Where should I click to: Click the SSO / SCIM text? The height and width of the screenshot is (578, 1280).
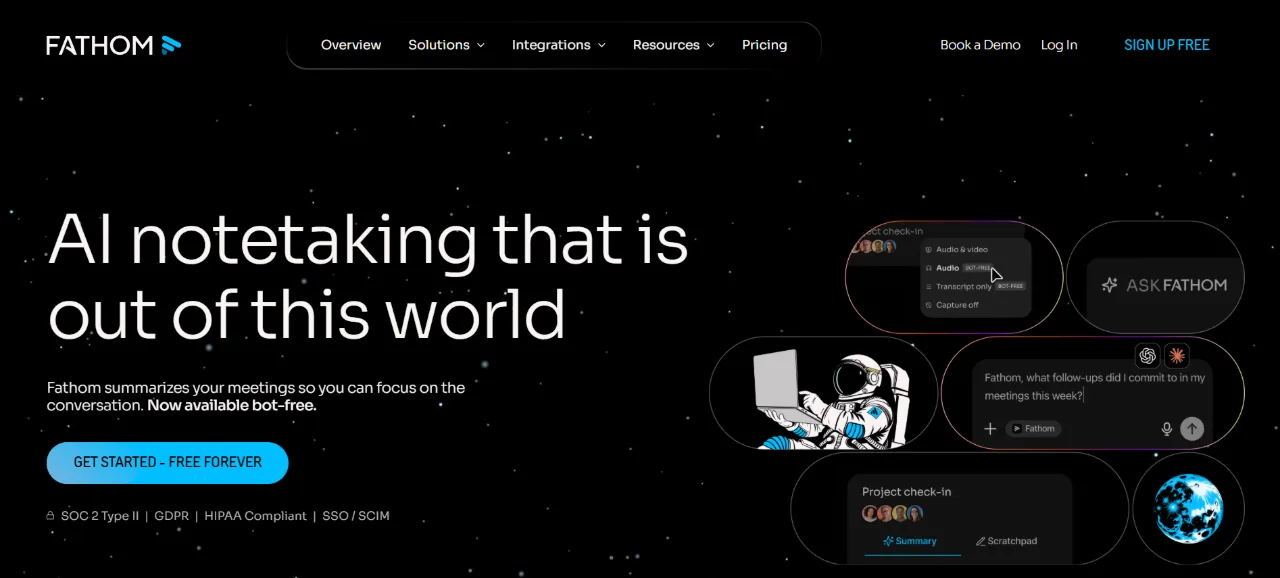click(356, 516)
